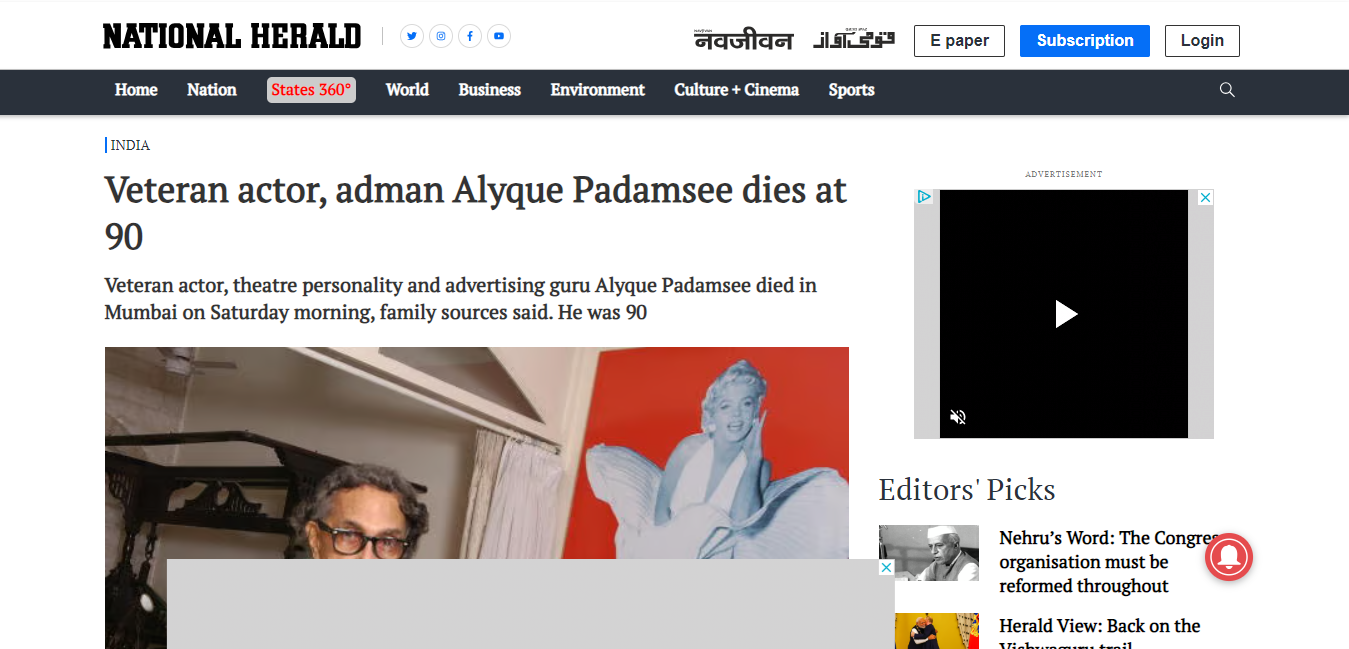Image resolution: width=1349 pixels, height=649 pixels.
Task: Open the E paper button
Action: (x=959, y=41)
